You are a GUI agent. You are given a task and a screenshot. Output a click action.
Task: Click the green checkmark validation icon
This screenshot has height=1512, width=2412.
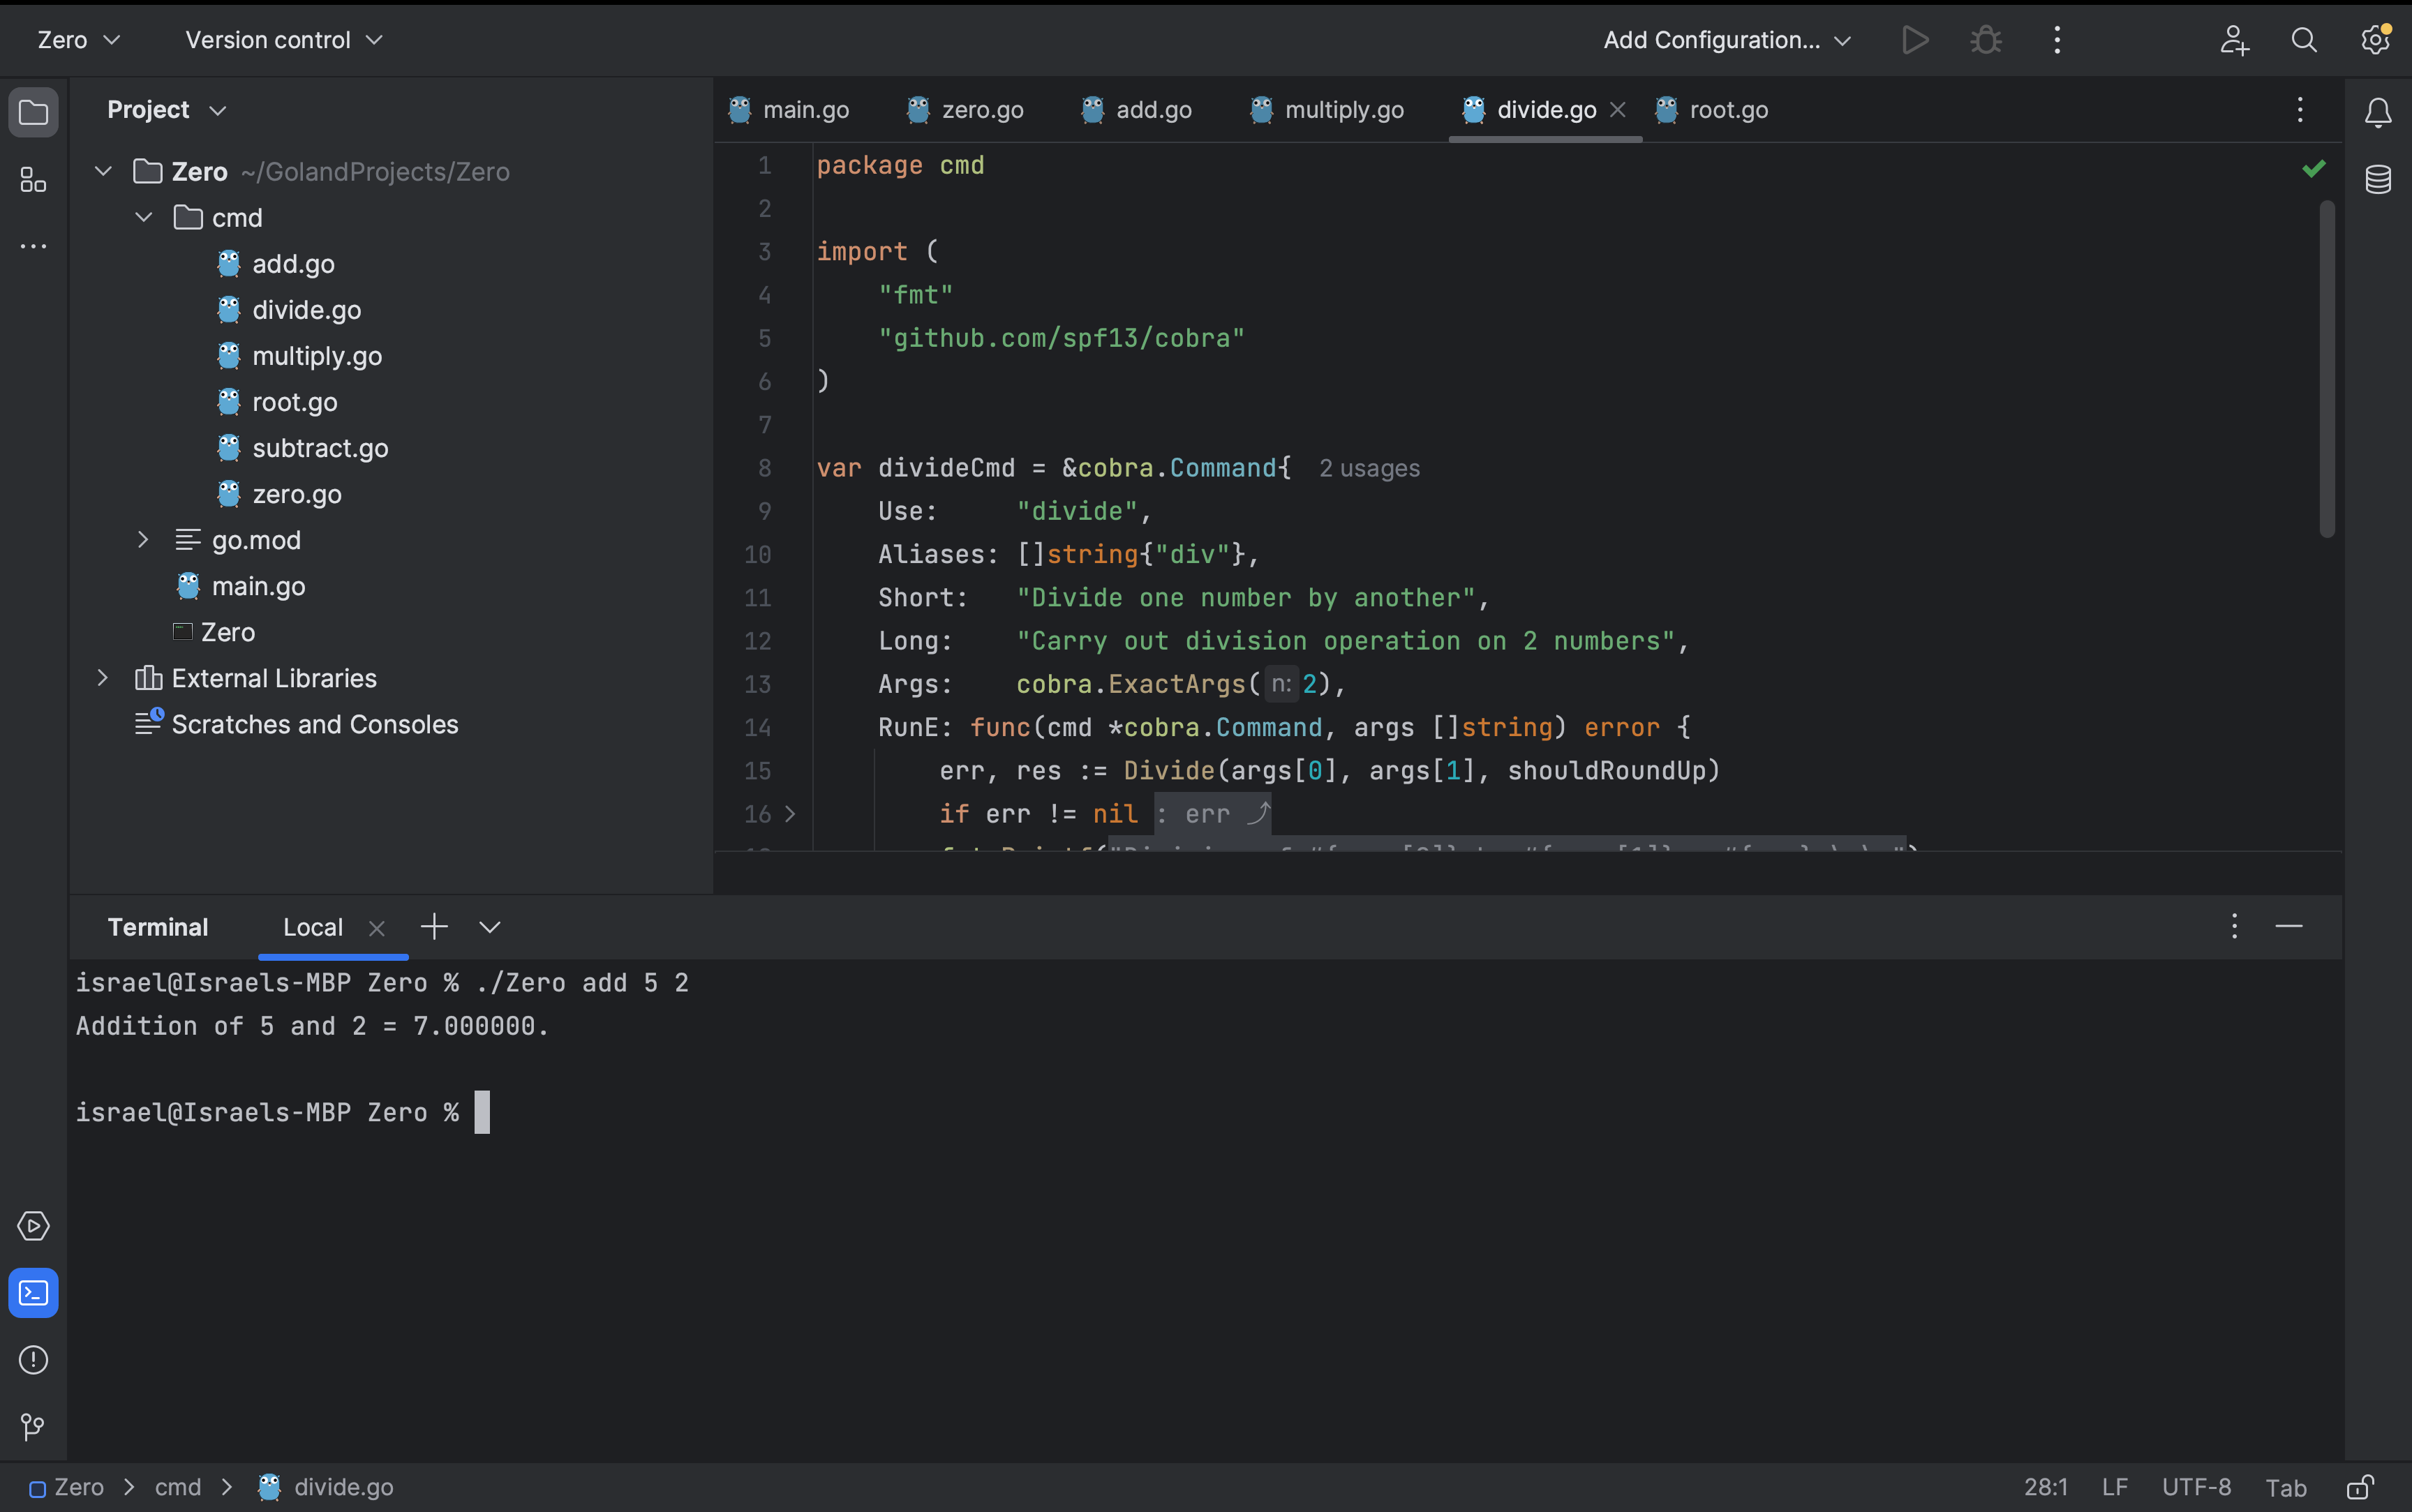2314,169
